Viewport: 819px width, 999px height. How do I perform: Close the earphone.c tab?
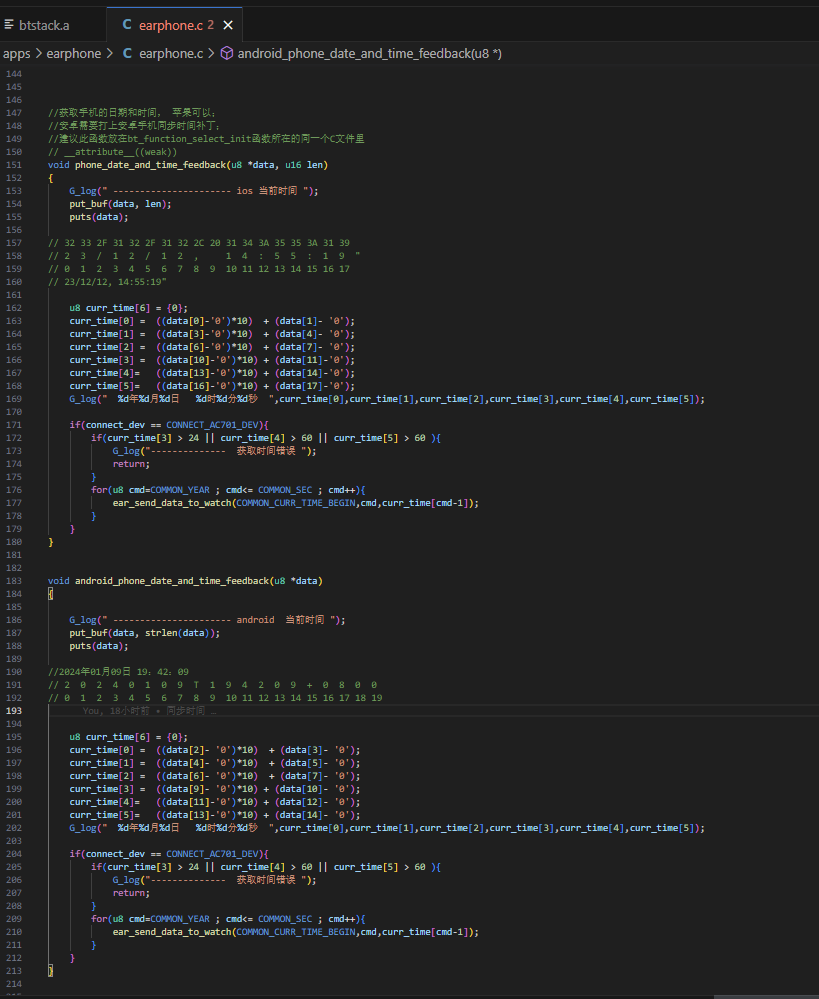228,25
